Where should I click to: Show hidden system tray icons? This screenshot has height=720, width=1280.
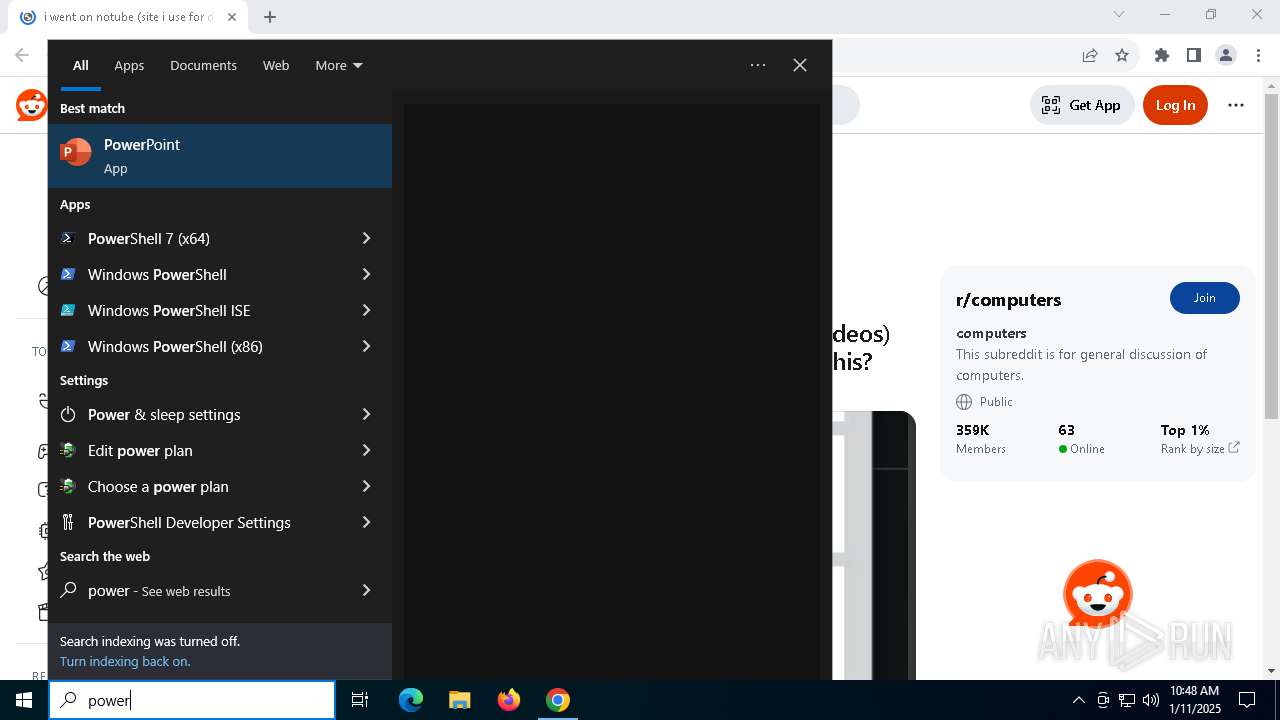click(x=1078, y=700)
